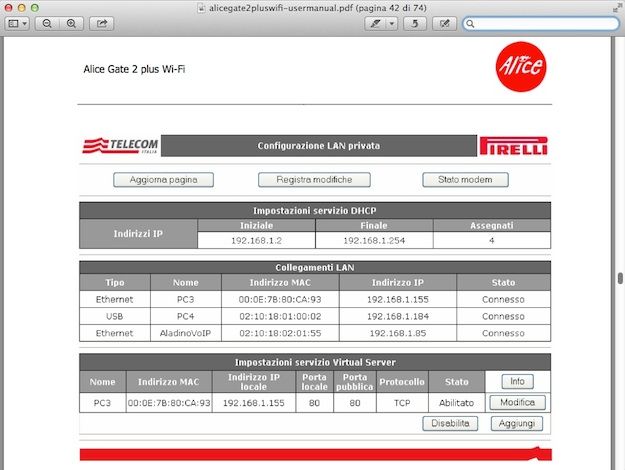Viewport: 625px width, 470px height.
Task: Click the Aggiungi button
Action: [x=517, y=423]
